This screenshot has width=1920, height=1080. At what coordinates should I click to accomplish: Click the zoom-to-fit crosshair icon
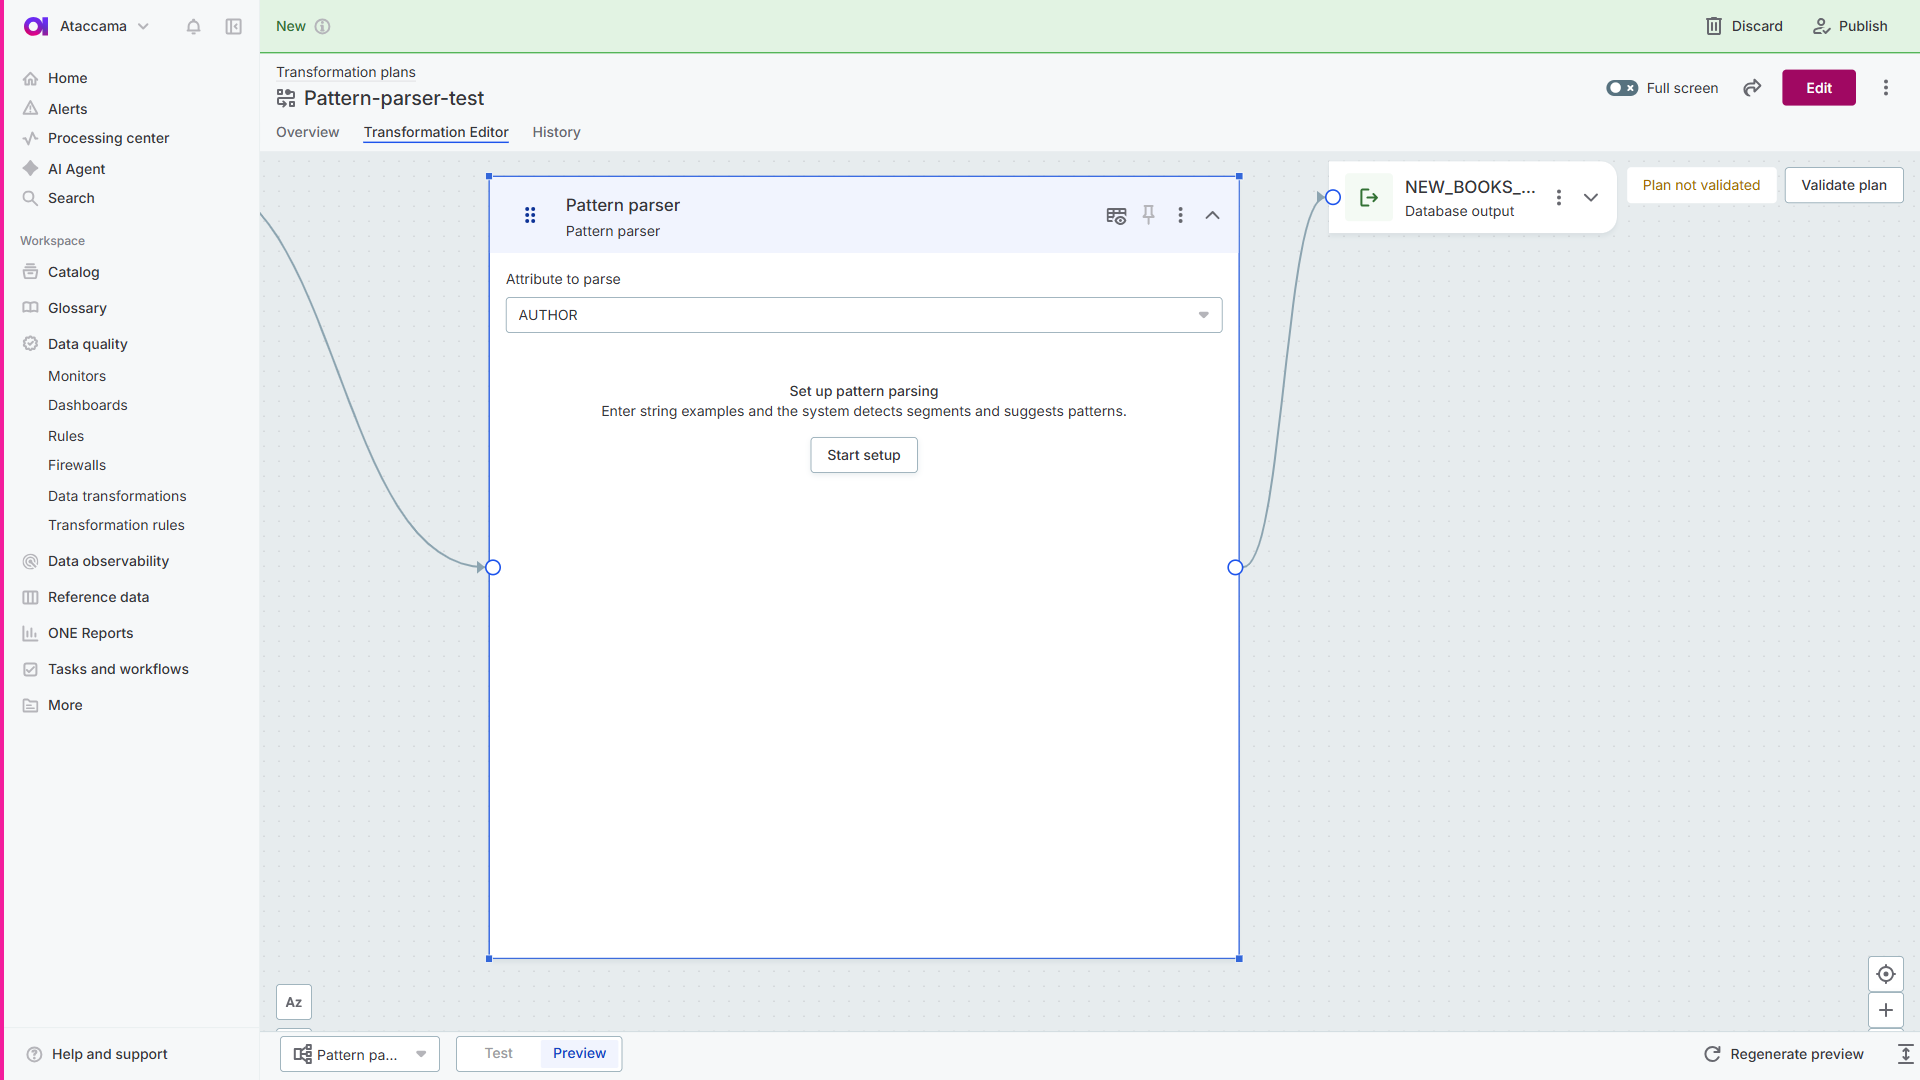point(1886,973)
